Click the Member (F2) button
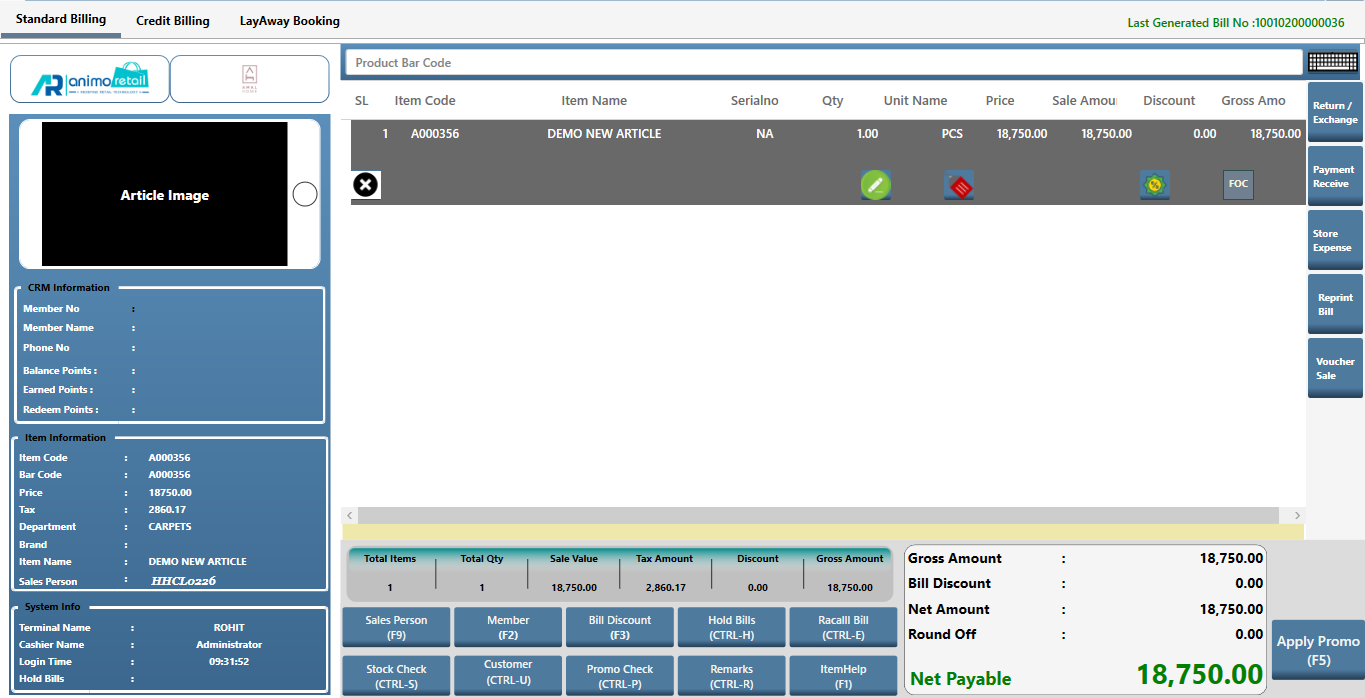Image resolution: width=1365 pixels, height=698 pixels. click(508, 627)
